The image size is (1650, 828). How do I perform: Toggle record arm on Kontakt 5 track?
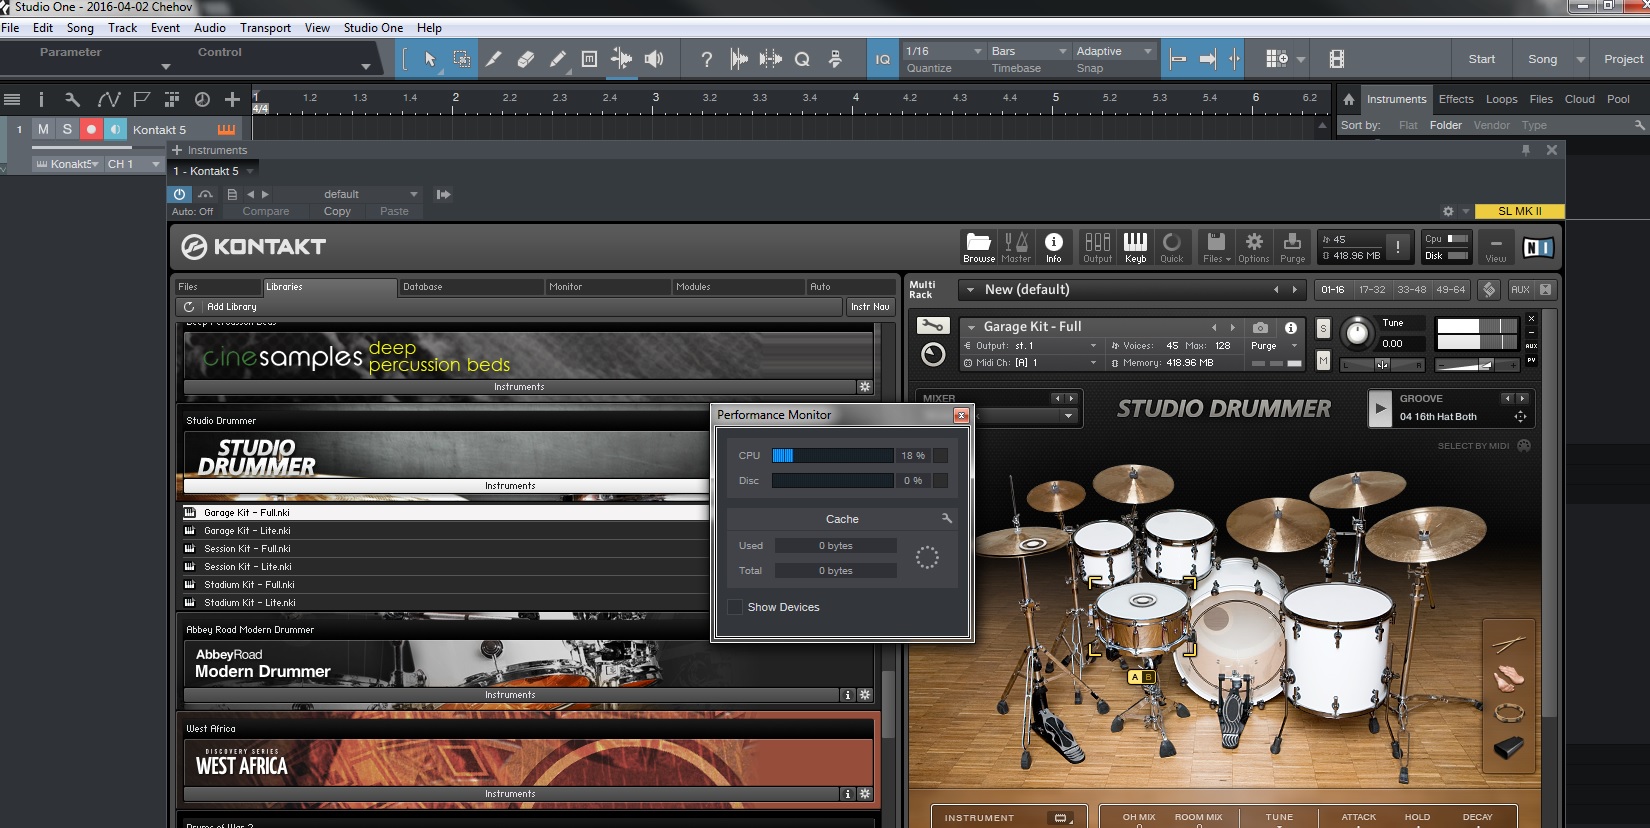tap(91, 129)
